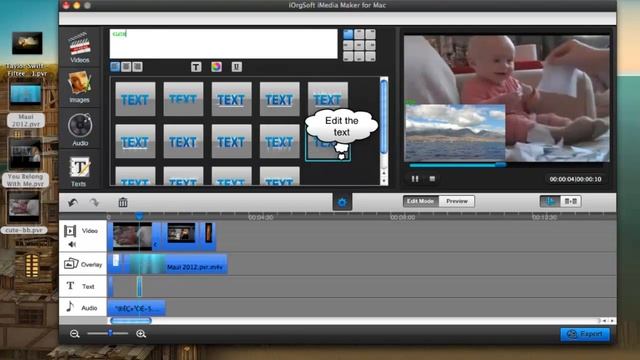The height and width of the screenshot is (360, 640).
Task: Set text position to top-right anchor
Action: point(370,34)
